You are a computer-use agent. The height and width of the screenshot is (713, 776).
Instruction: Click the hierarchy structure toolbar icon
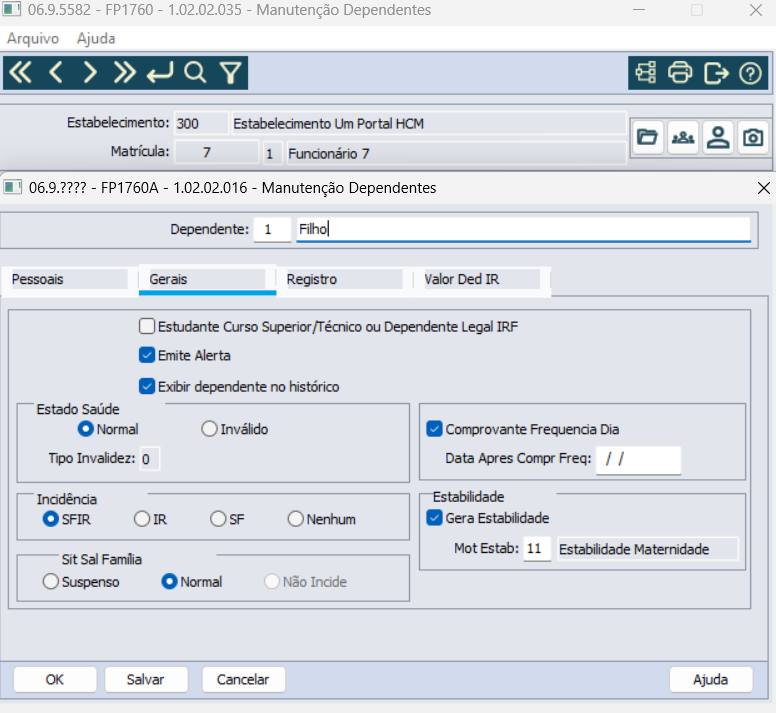[646, 73]
